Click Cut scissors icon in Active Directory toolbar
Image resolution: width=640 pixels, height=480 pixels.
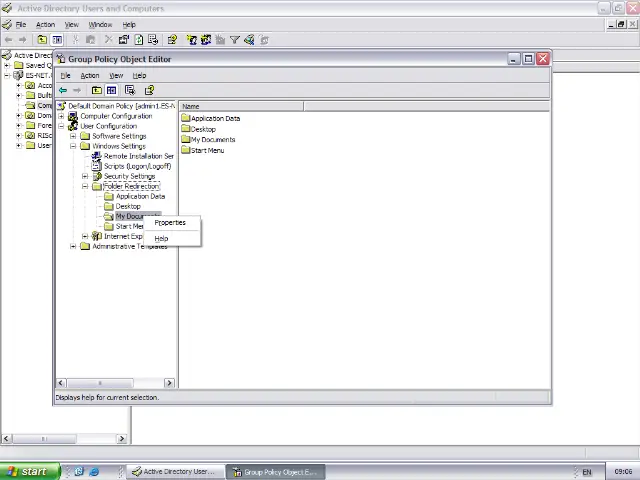coord(76,40)
